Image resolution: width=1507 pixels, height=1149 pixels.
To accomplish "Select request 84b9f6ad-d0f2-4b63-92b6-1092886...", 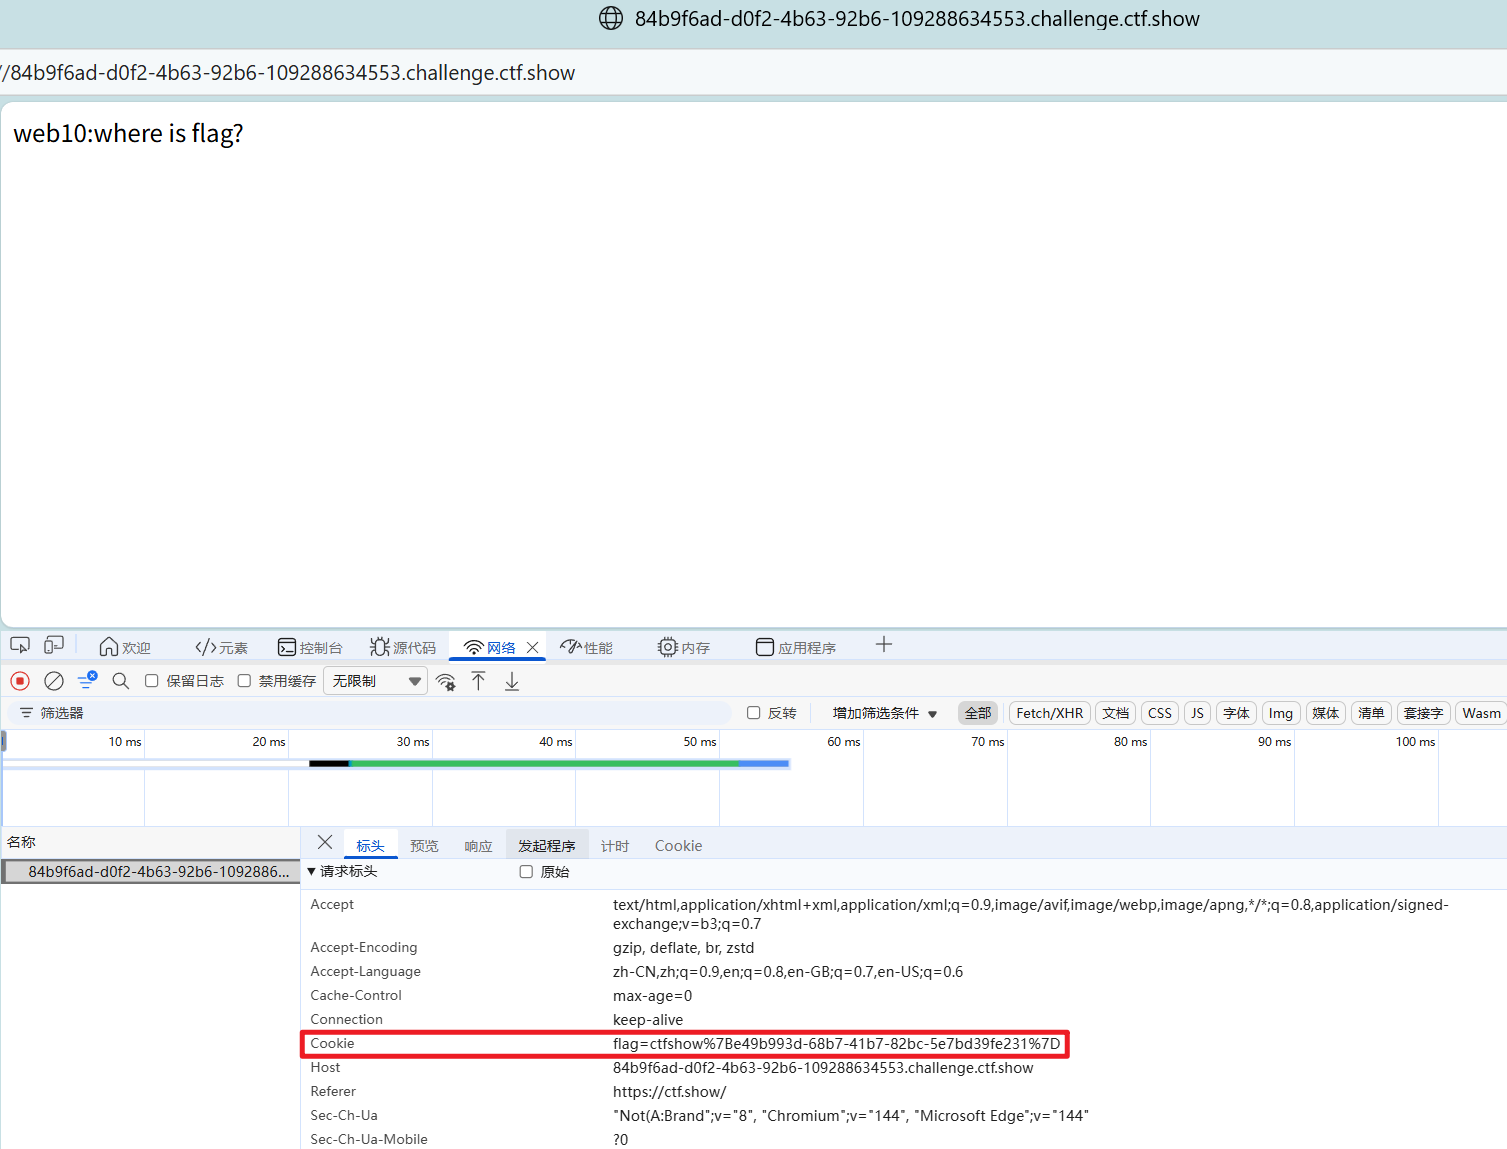I will click(x=151, y=872).
